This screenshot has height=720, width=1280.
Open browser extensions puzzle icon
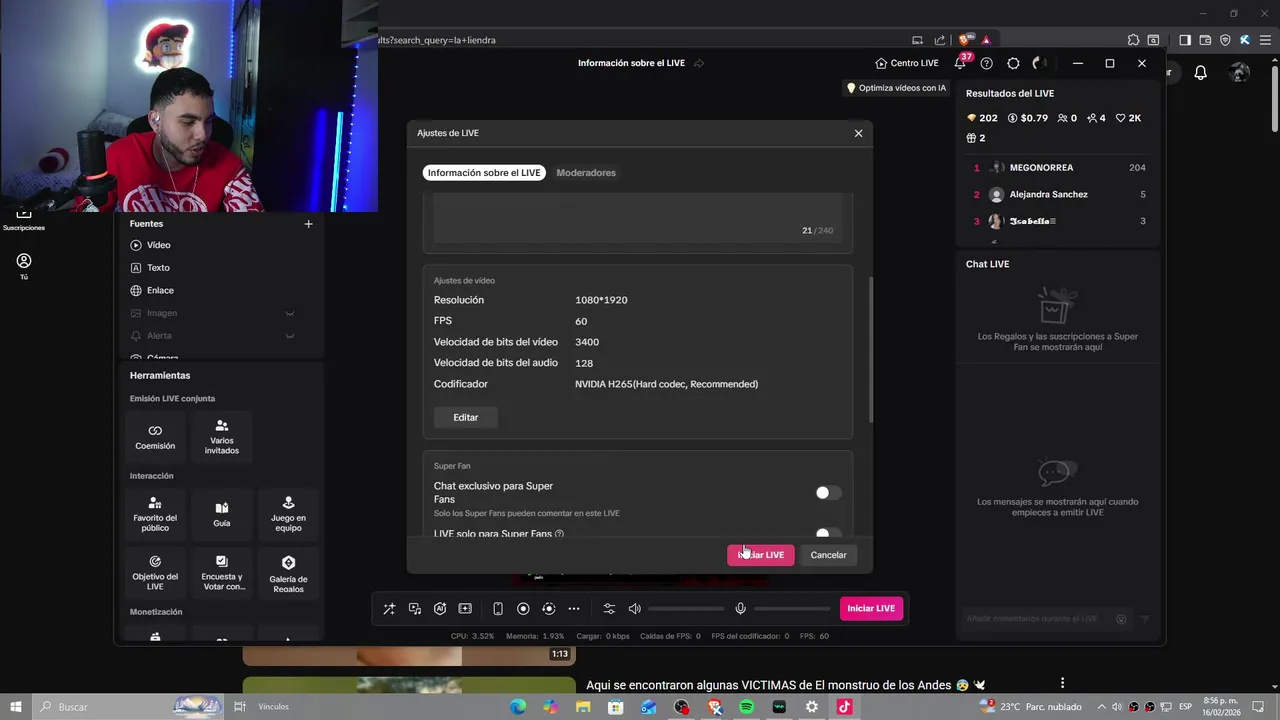pyautogui.click(x=1133, y=40)
